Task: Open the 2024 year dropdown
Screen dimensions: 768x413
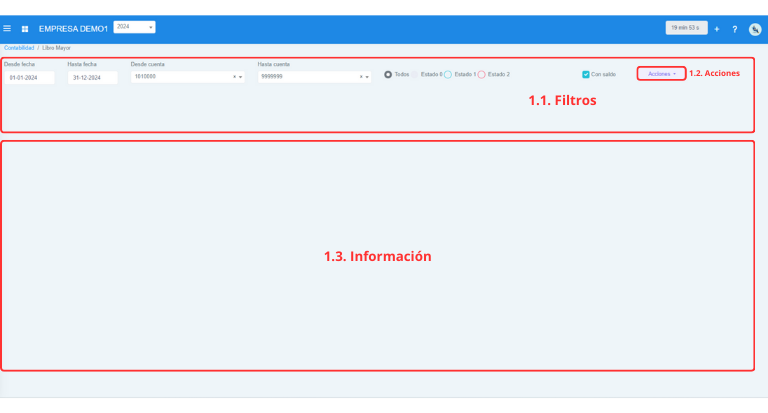Action: click(134, 27)
